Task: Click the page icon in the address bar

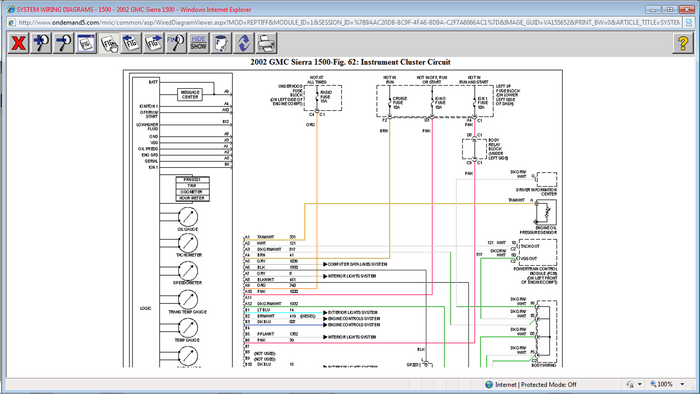Action: (x=12, y=22)
